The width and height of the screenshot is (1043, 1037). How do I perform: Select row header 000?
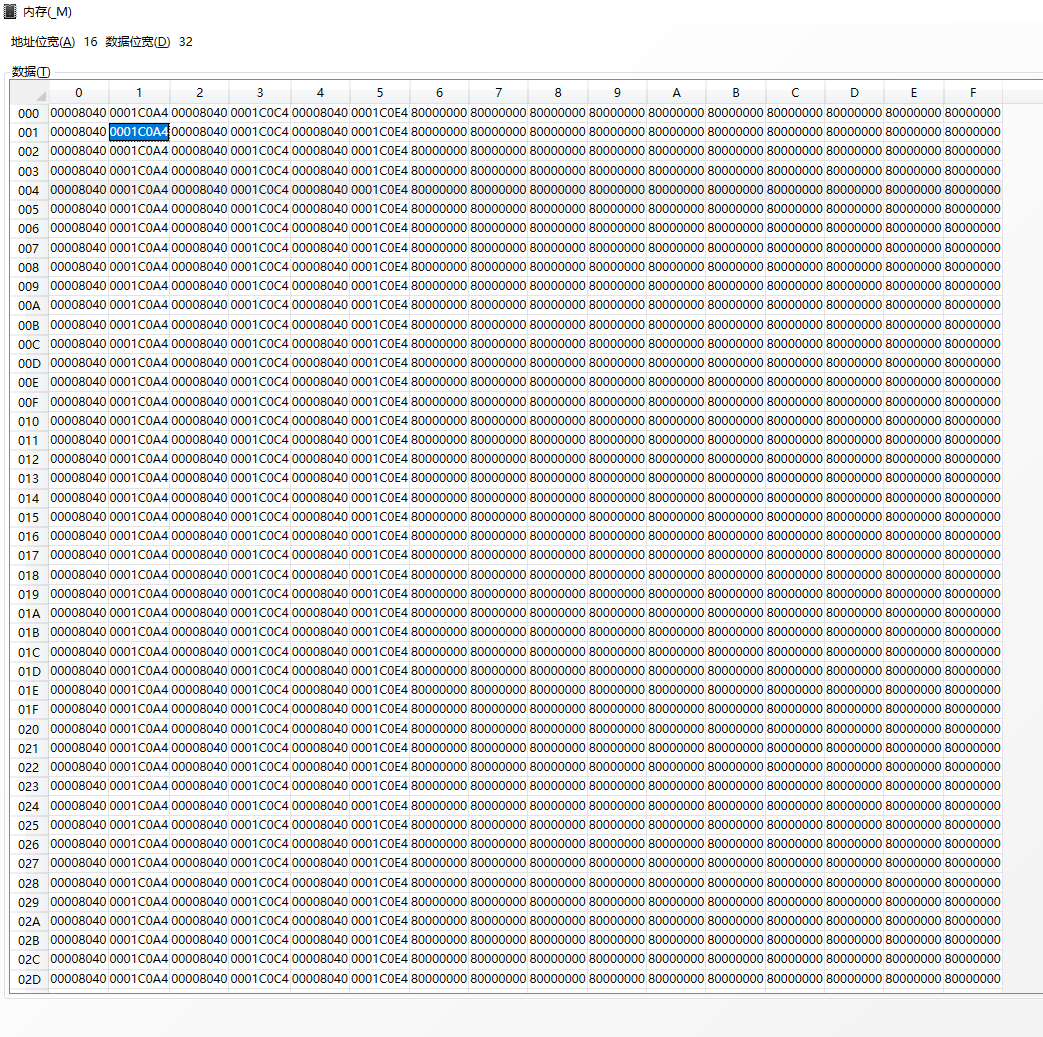29,113
